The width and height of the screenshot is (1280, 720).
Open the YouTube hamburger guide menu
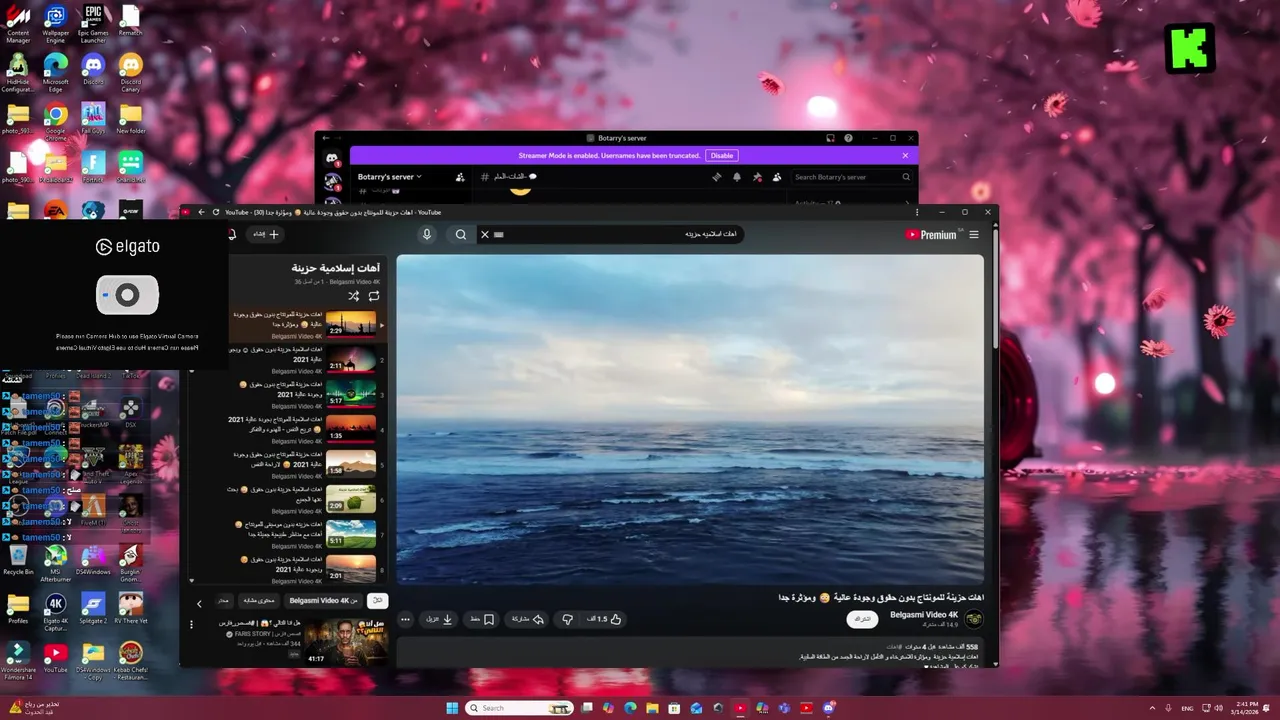974,235
